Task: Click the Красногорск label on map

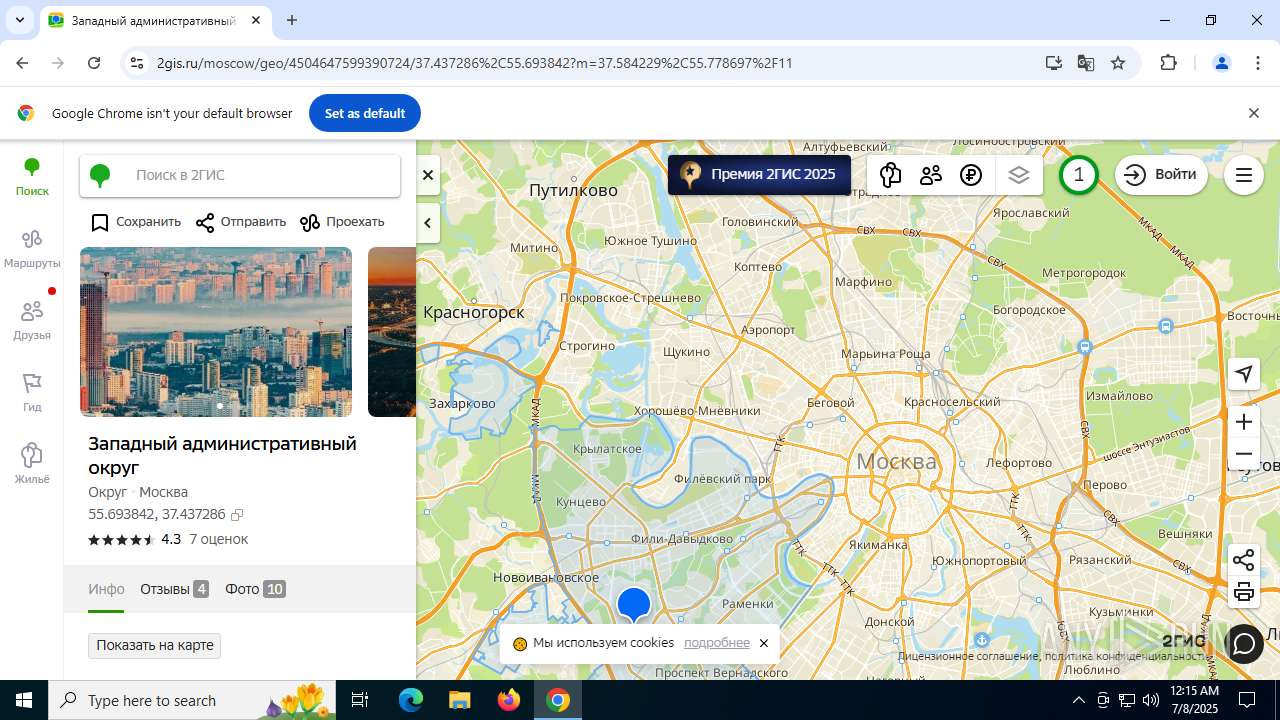Action: (x=474, y=313)
